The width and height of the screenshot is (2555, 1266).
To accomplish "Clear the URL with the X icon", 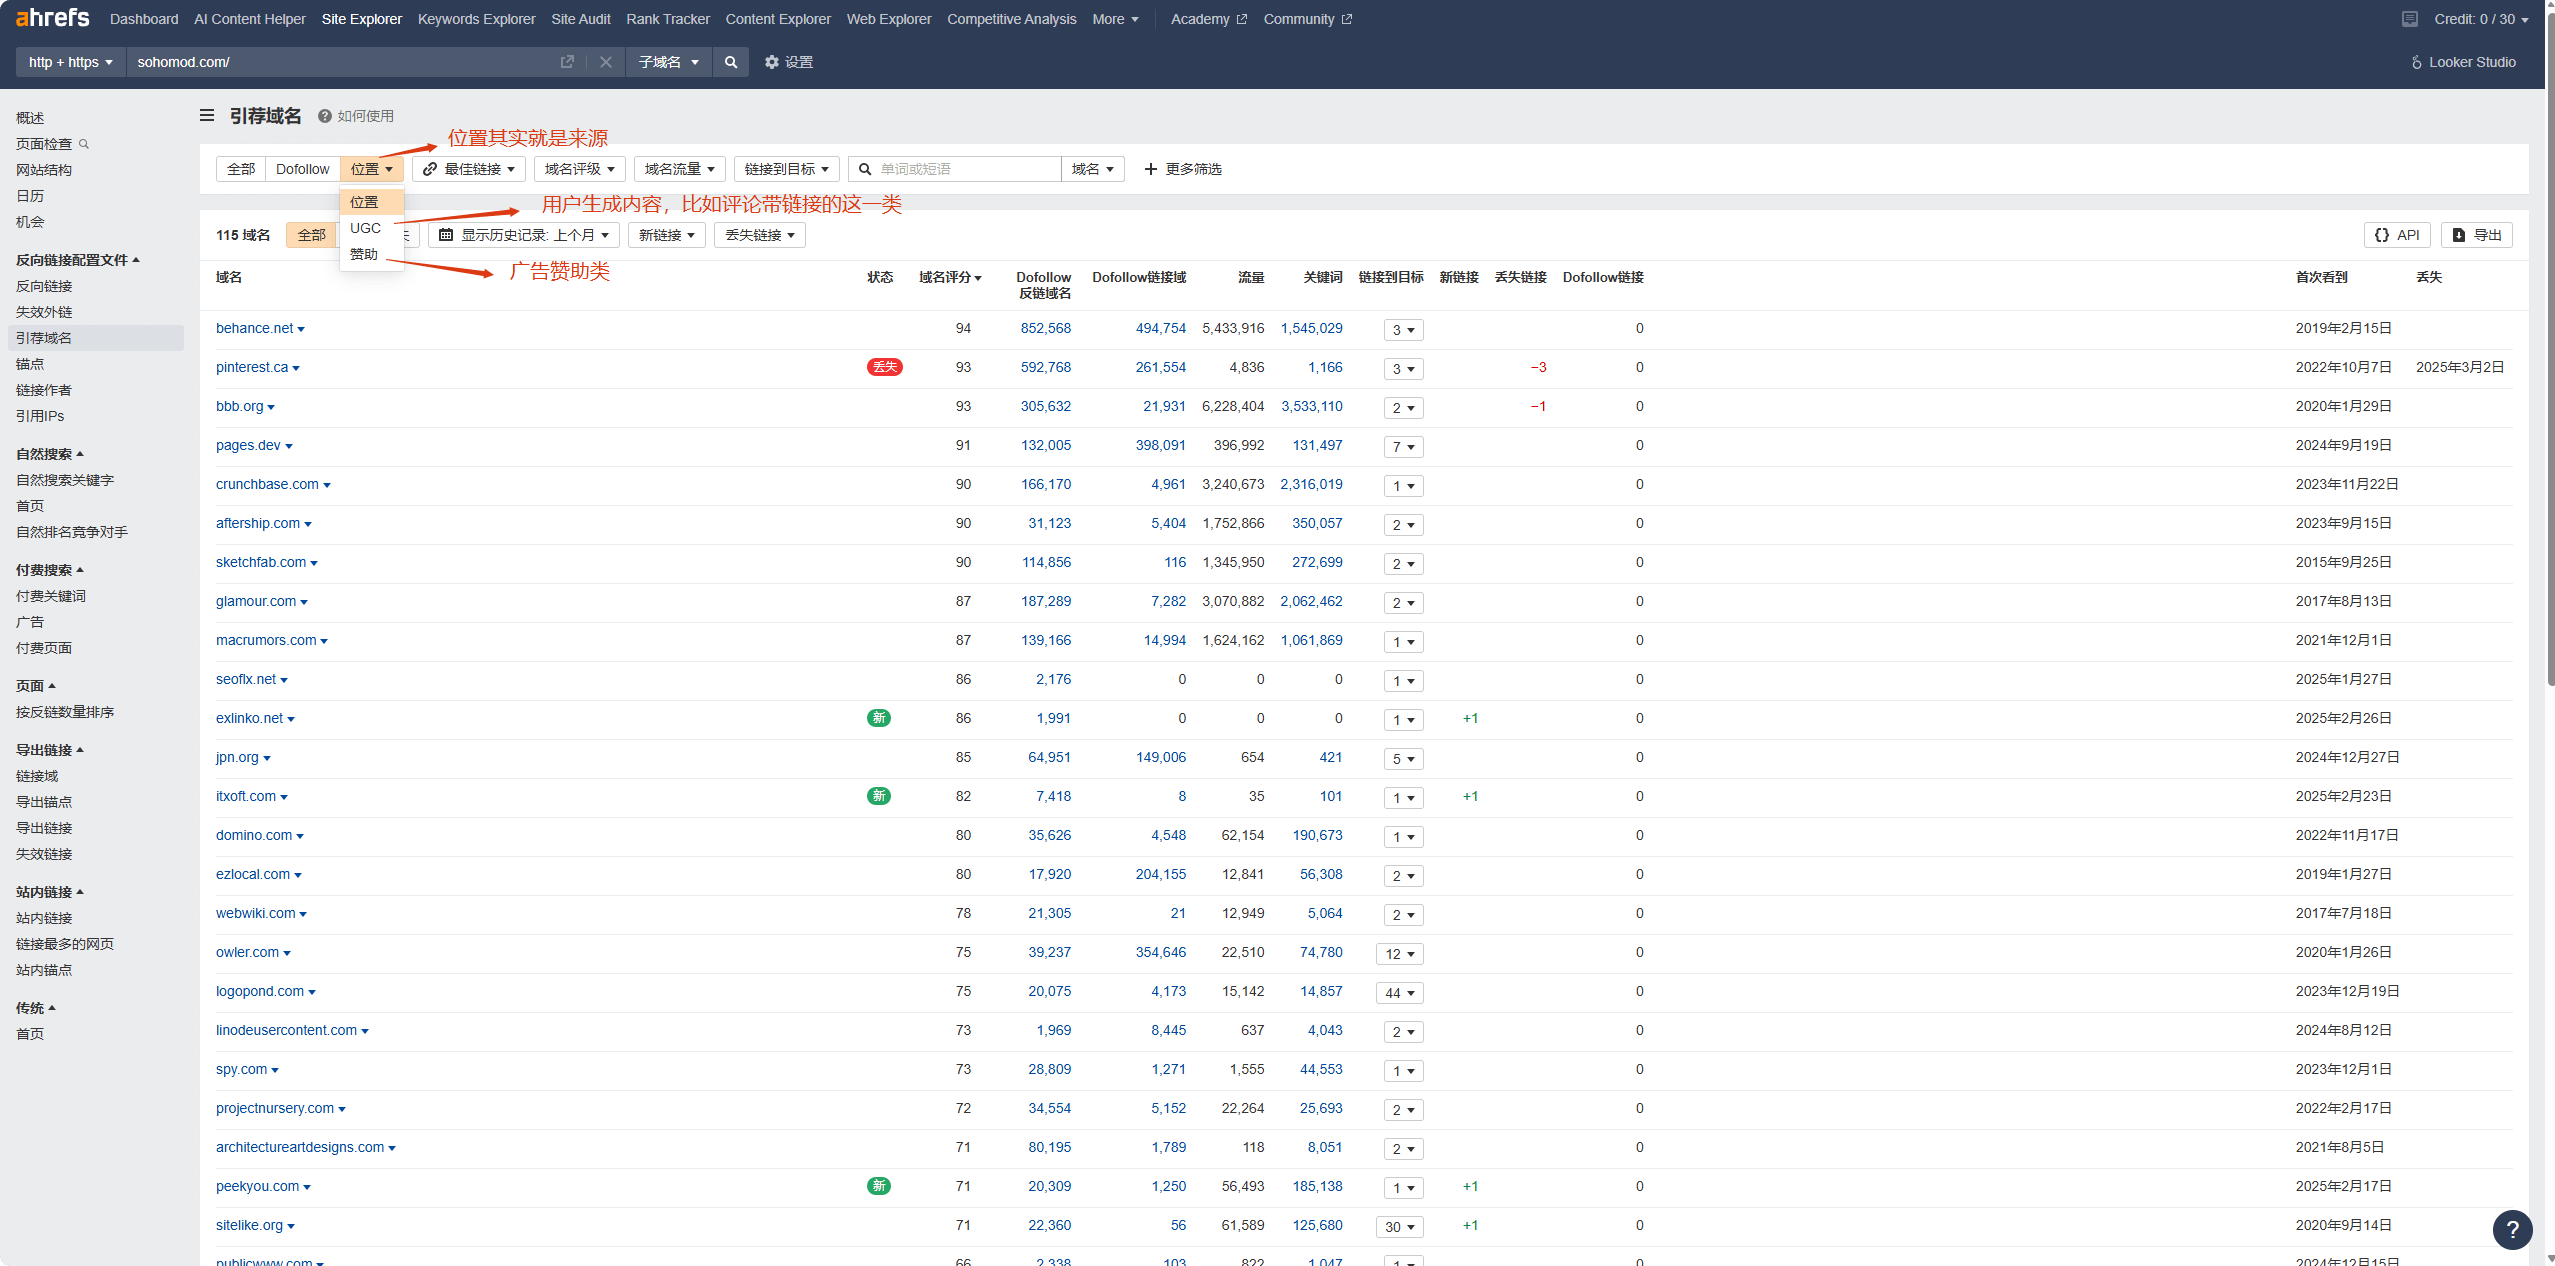I will pos(605,62).
